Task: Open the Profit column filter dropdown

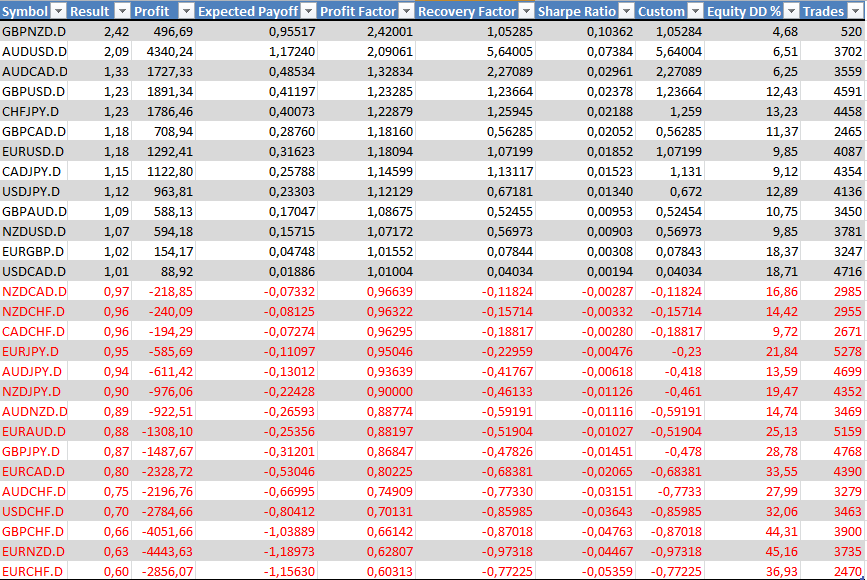Action: [x=187, y=11]
